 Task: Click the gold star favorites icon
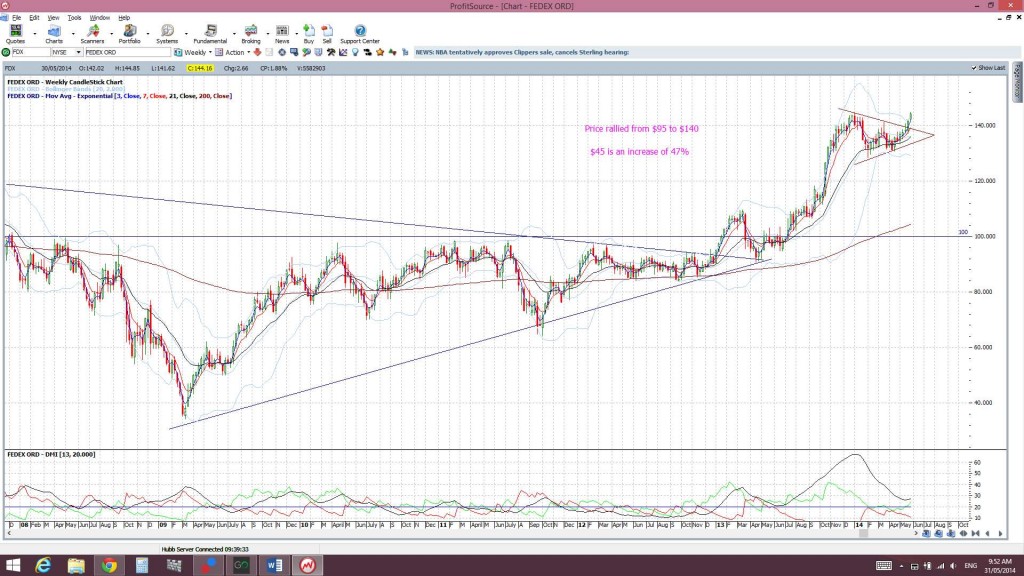tap(380, 52)
